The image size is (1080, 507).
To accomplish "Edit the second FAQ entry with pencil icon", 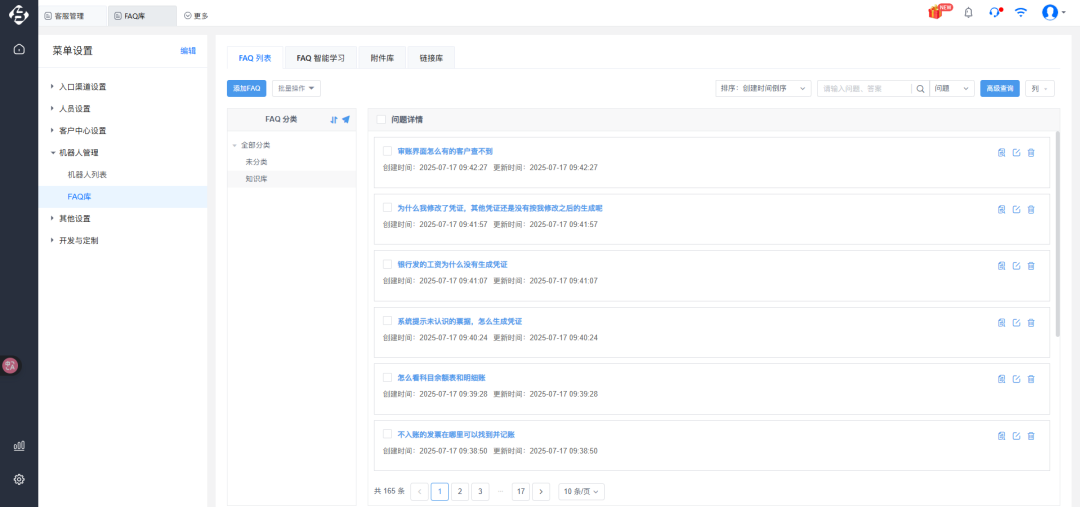I will click(x=1016, y=209).
